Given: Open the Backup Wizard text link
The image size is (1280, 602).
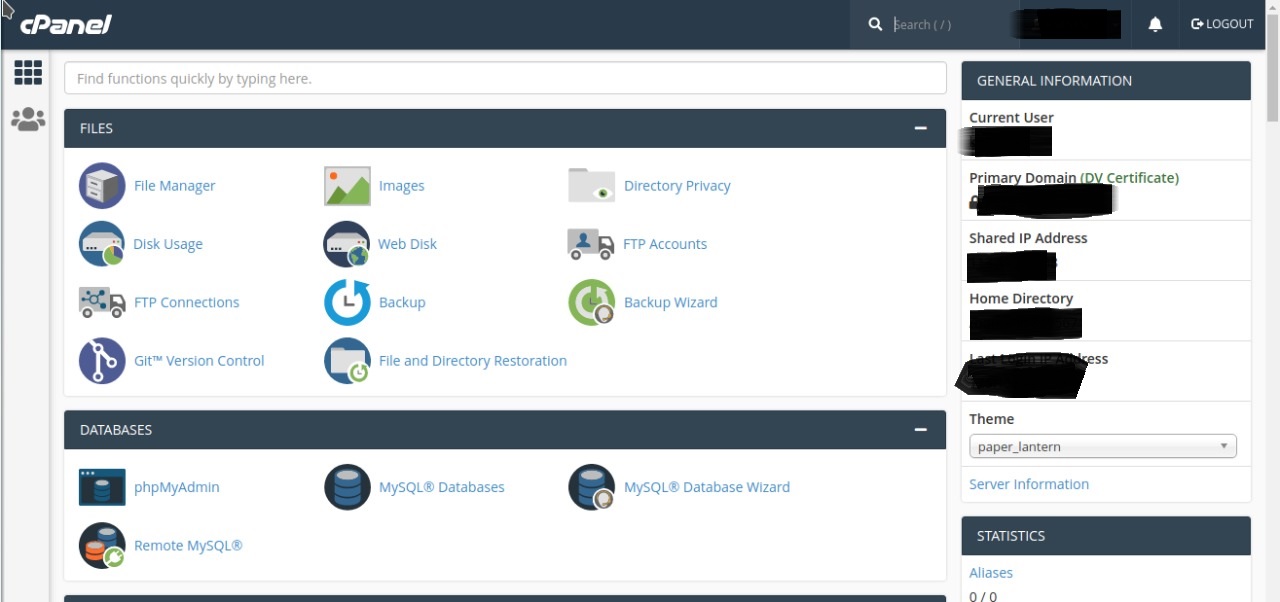Looking at the screenshot, I should coord(670,302).
